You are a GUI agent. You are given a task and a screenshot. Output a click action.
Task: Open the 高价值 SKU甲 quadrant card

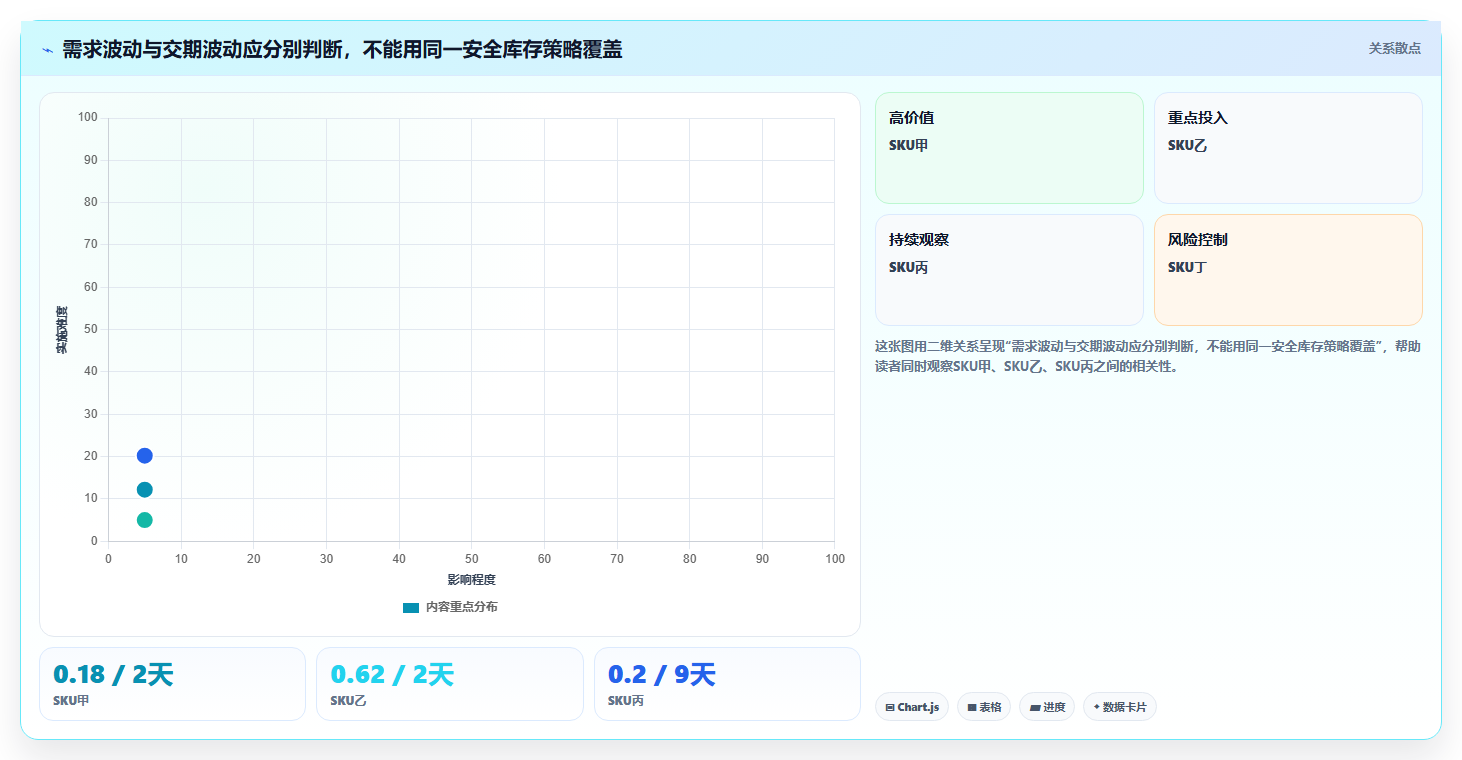click(x=1009, y=148)
